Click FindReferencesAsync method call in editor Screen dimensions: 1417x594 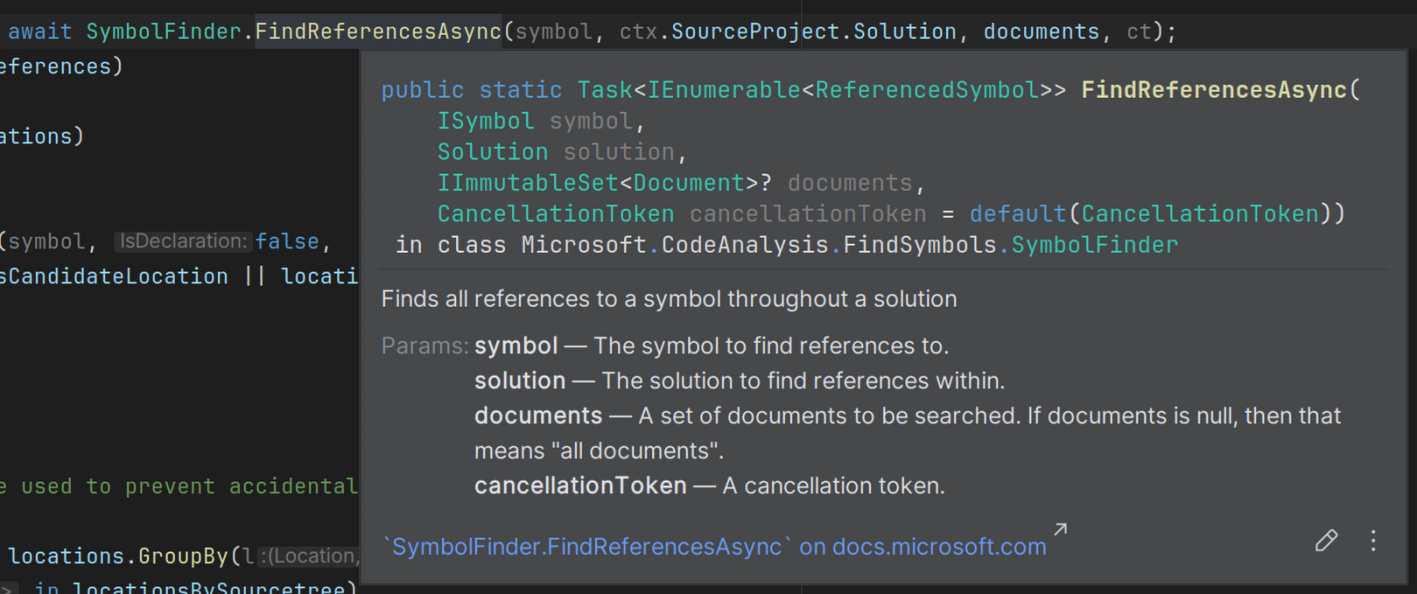click(377, 32)
